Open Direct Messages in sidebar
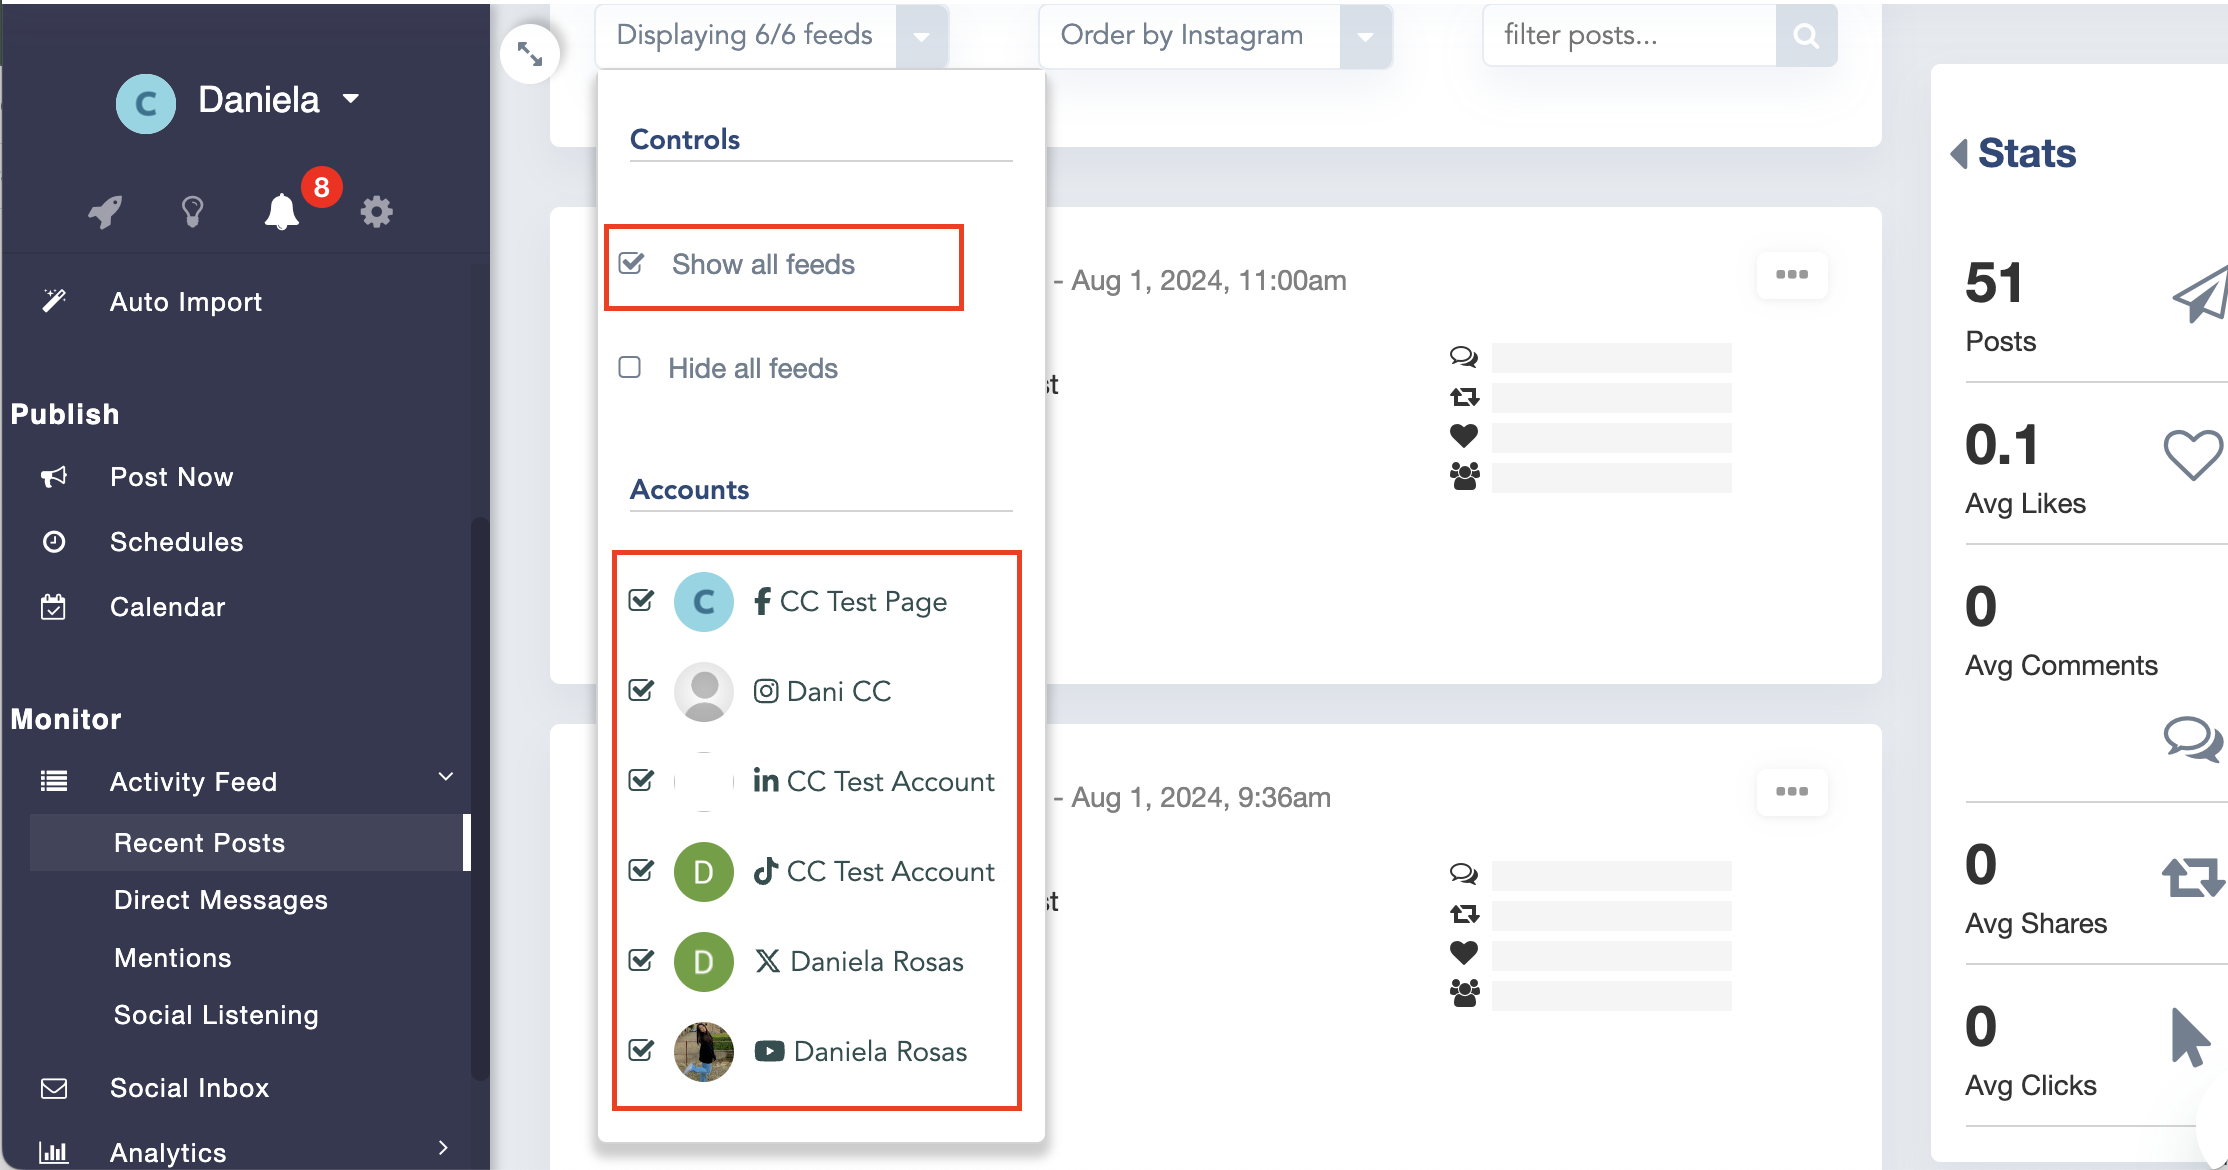This screenshot has width=2228, height=1170. tap(221, 900)
